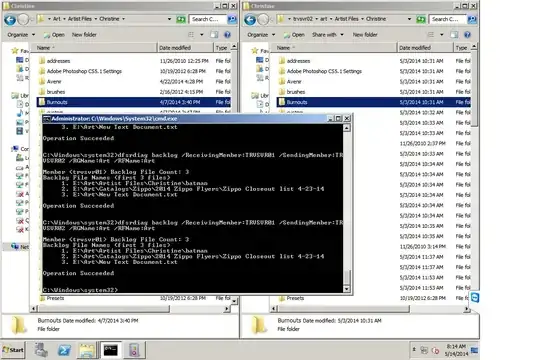Screen dimensions: 540x360
Task: Select the command prompt taskbar button
Action: 111,350
